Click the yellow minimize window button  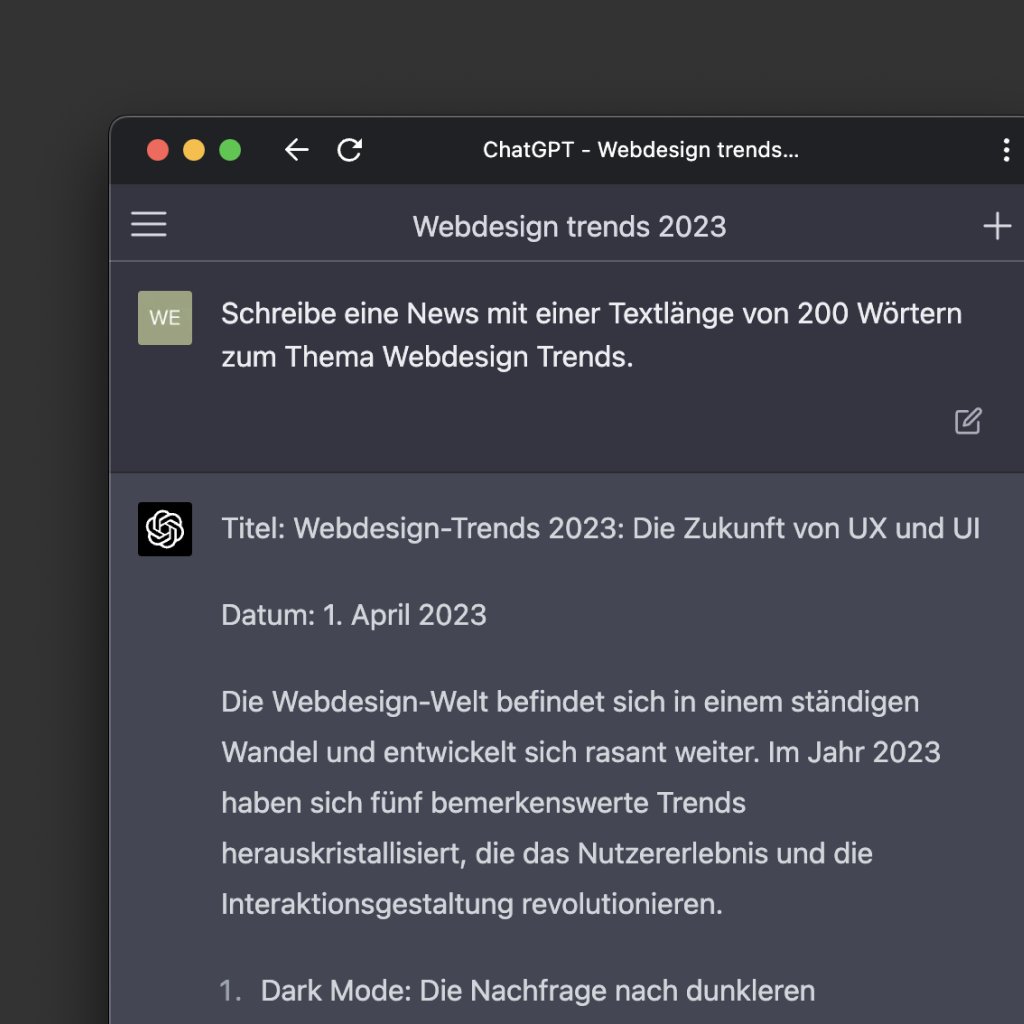[x=194, y=150]
